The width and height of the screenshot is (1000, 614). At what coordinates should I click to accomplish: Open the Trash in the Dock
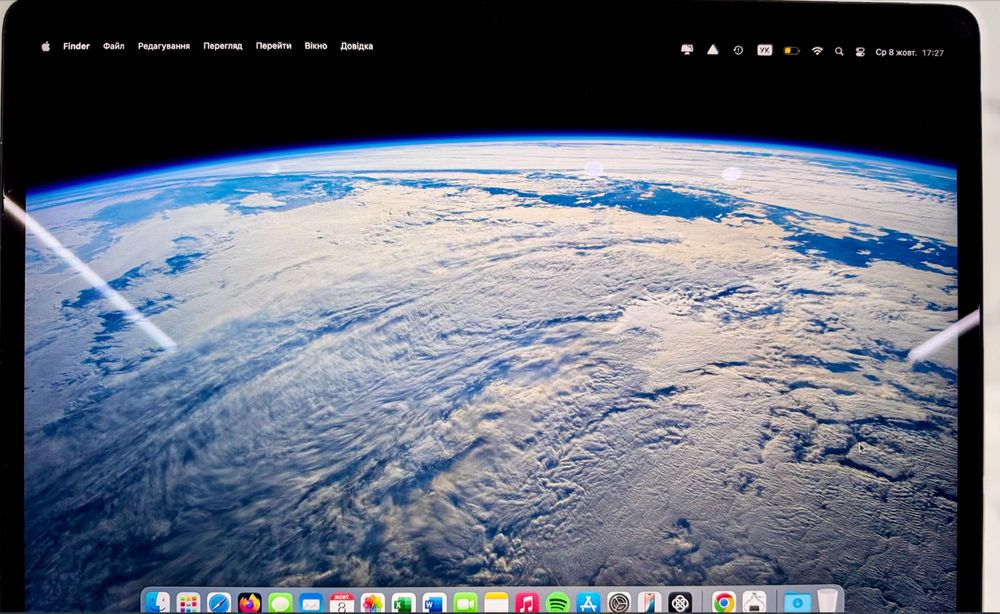tap(827, 601)
